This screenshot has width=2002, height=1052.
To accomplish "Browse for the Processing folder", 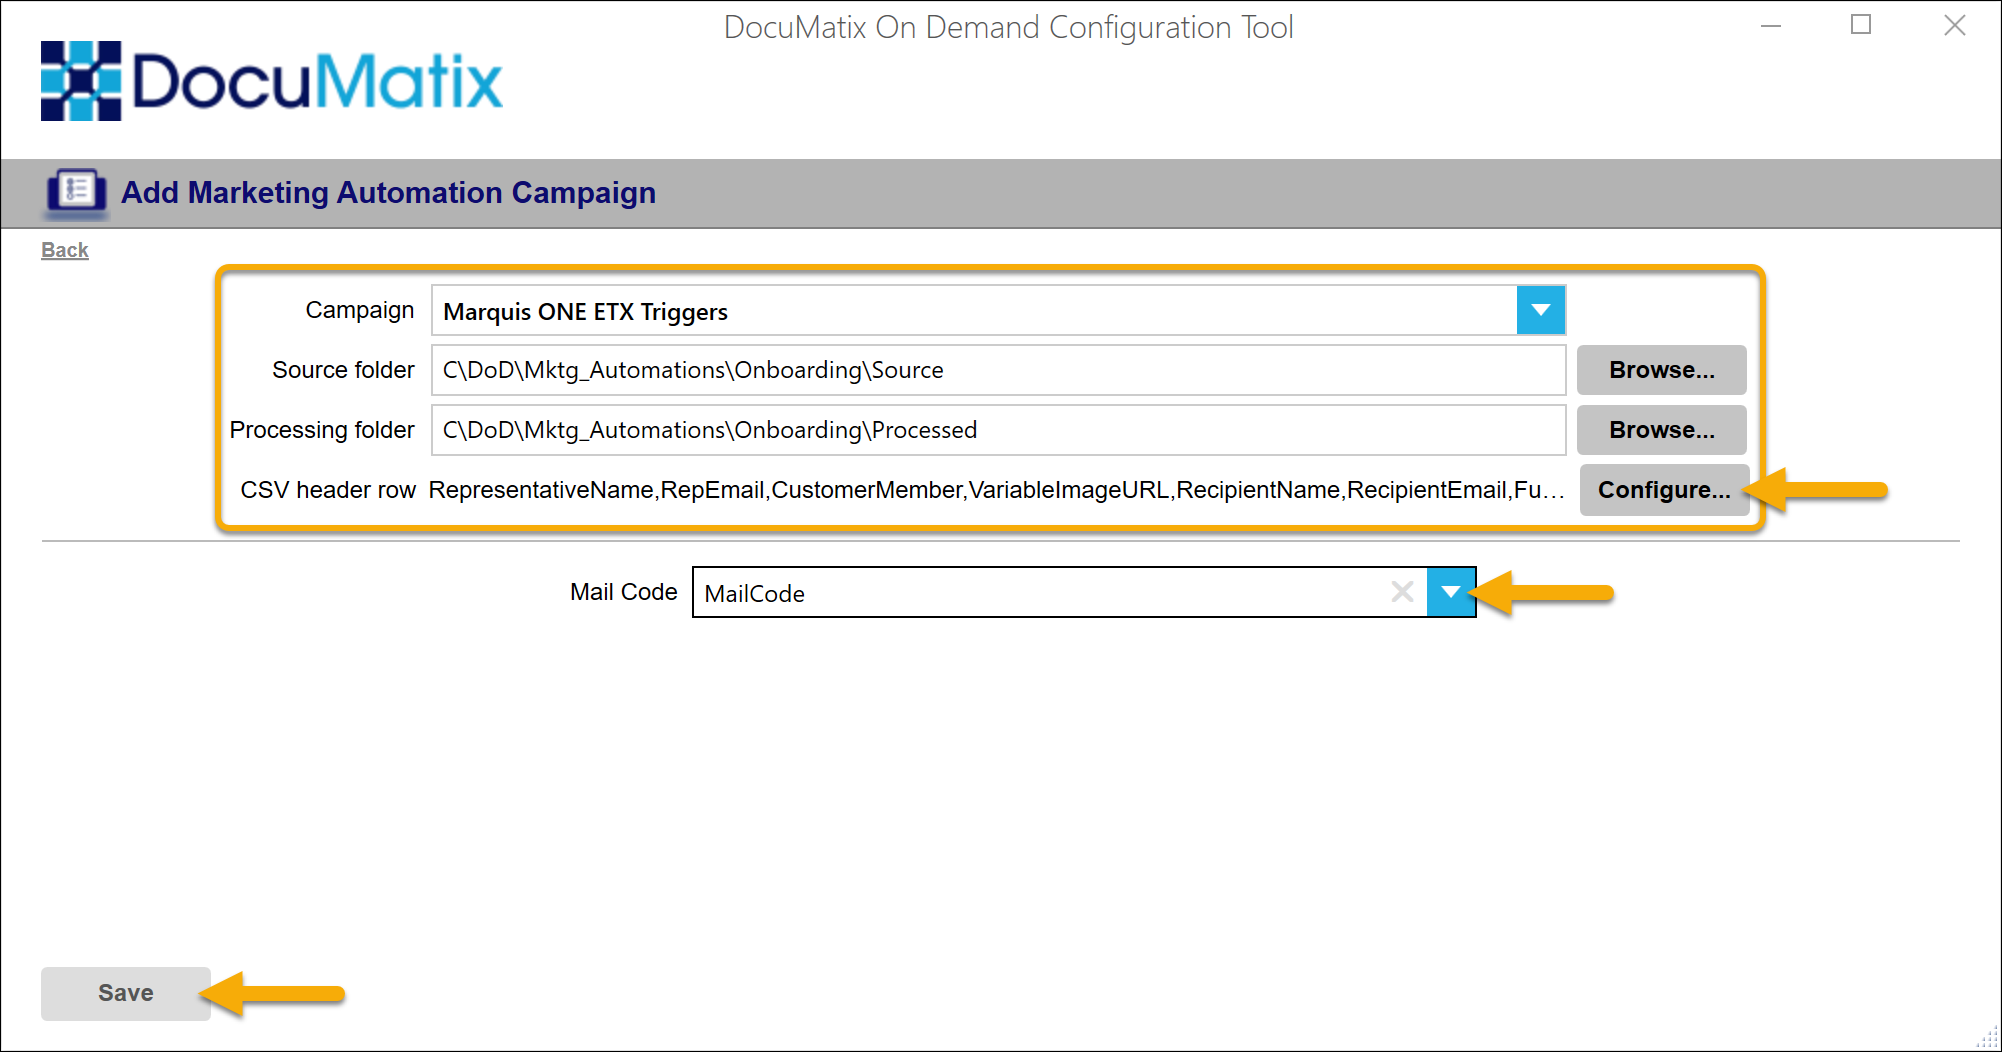I will 1661,430.
